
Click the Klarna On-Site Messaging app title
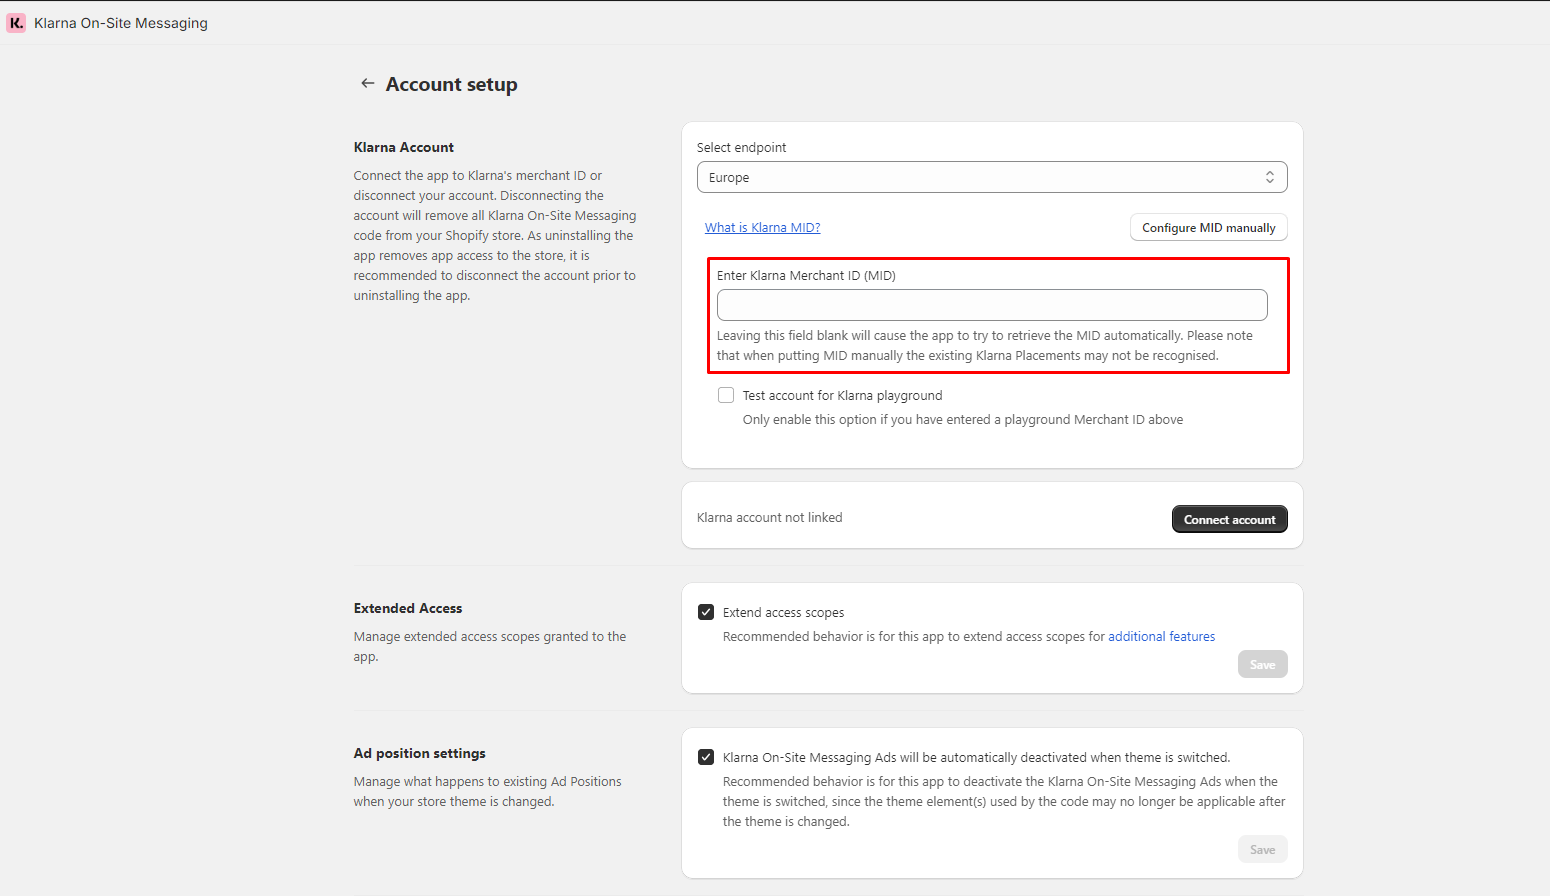pyautogui.click(x=121, y=23)
